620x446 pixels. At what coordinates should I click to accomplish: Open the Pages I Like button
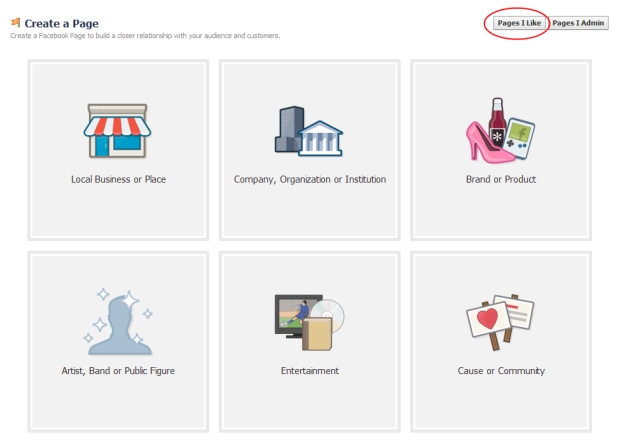519,23
